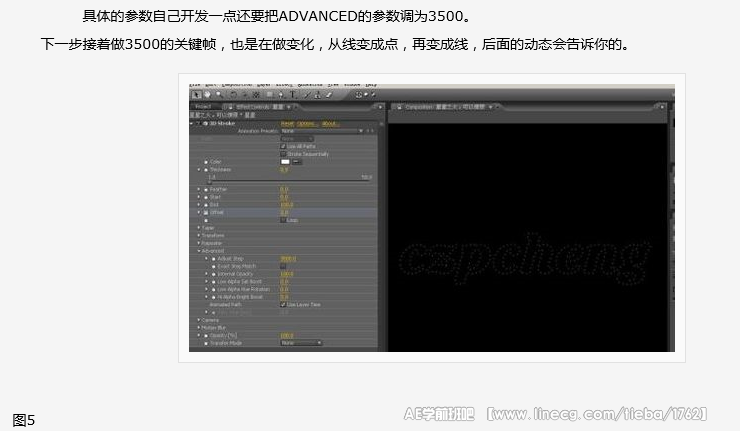This screenshot has height=431, width=740.
Task: Toggle the Stroke Sequentially checkbox
Action: tap(283, 154)
